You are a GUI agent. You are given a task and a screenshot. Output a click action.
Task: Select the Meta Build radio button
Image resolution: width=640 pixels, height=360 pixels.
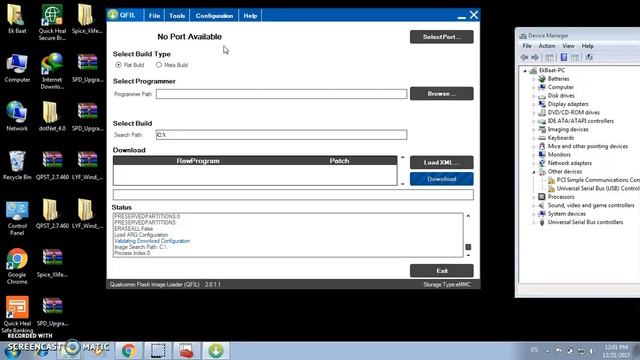[x=159, y=65]
